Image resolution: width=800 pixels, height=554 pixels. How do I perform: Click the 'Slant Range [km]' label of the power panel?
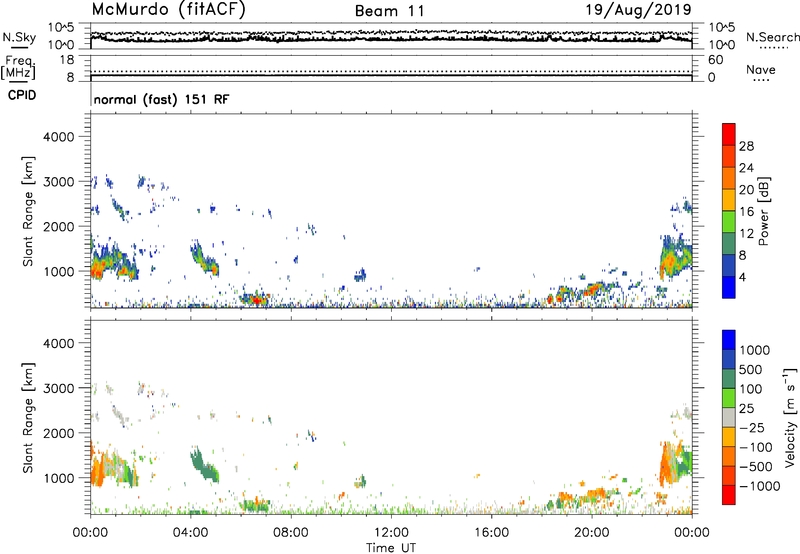(28, 211)
